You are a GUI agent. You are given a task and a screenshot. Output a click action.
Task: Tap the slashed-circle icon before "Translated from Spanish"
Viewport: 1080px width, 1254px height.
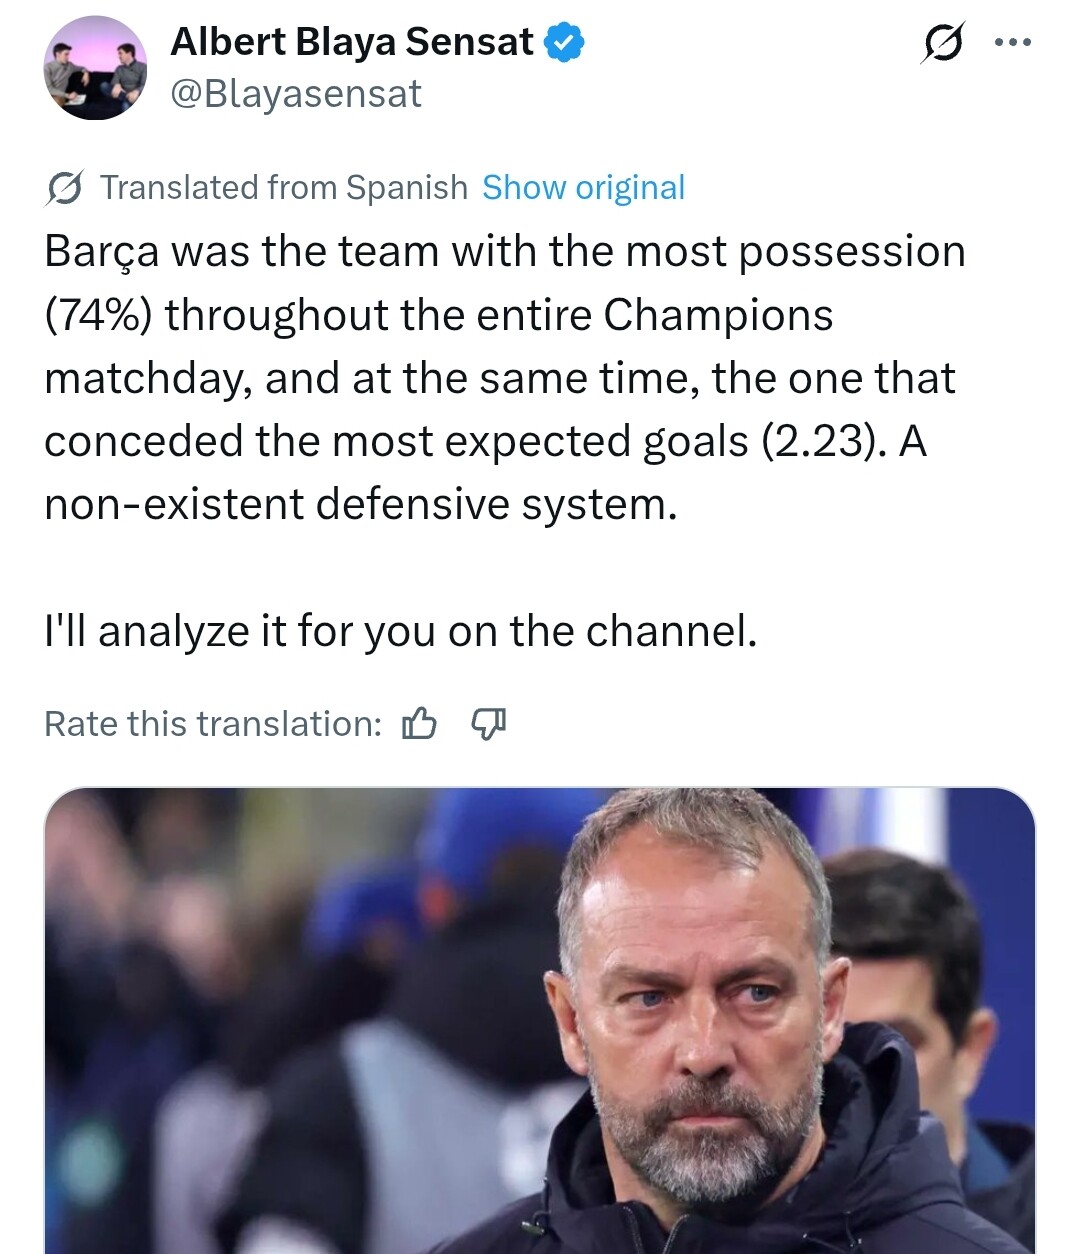[x=64, y=188]
